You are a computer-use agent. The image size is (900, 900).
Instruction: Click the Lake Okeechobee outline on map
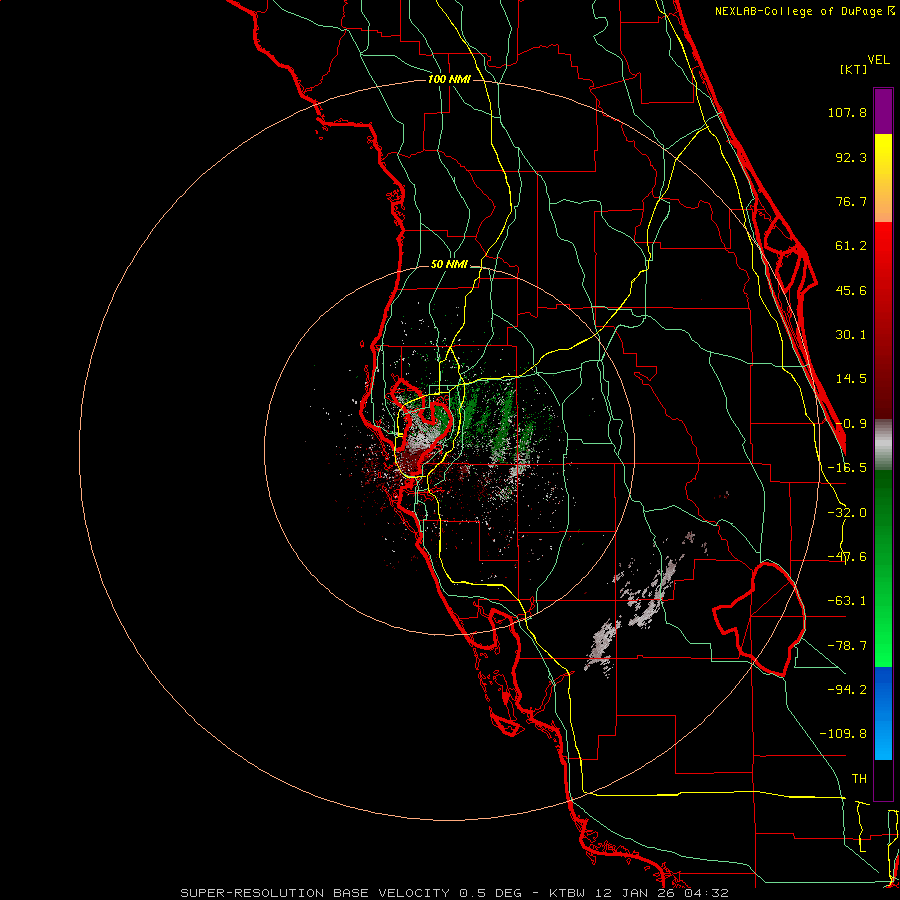point(759,619)
